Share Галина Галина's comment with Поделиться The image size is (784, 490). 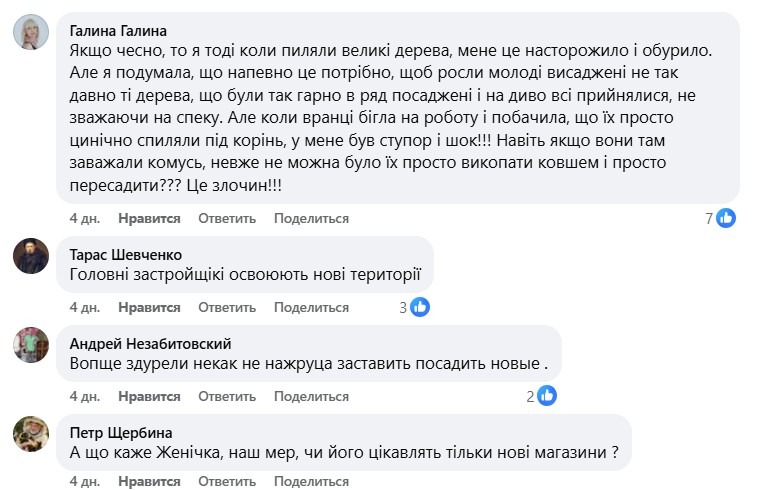pyautogui.click(x=311, y=218)
